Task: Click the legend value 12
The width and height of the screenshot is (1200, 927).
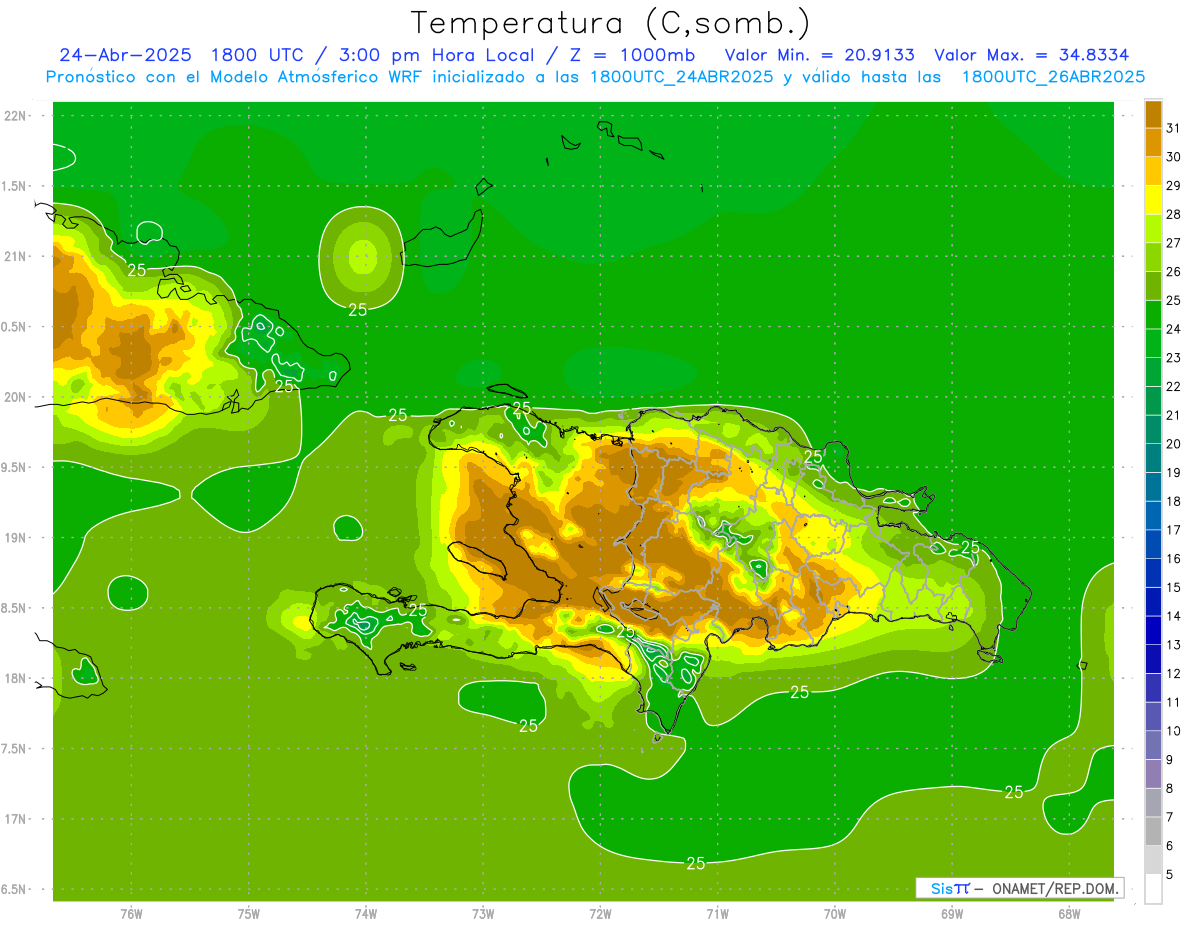Action: [1173, 673]
